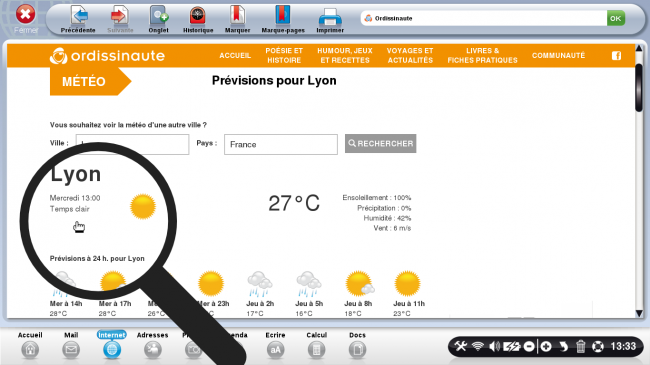
Task: Click the 13:33 clock
Action: [623, 346]
